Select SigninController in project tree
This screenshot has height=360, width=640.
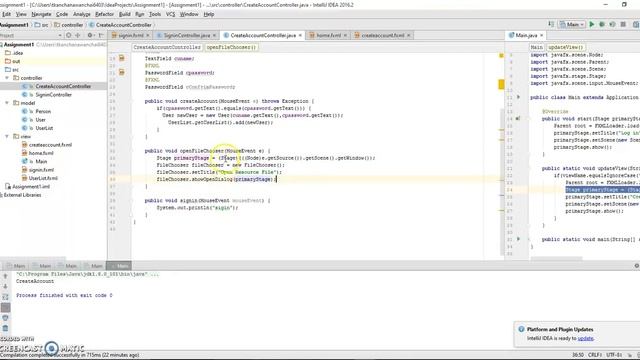pos(53,95)
